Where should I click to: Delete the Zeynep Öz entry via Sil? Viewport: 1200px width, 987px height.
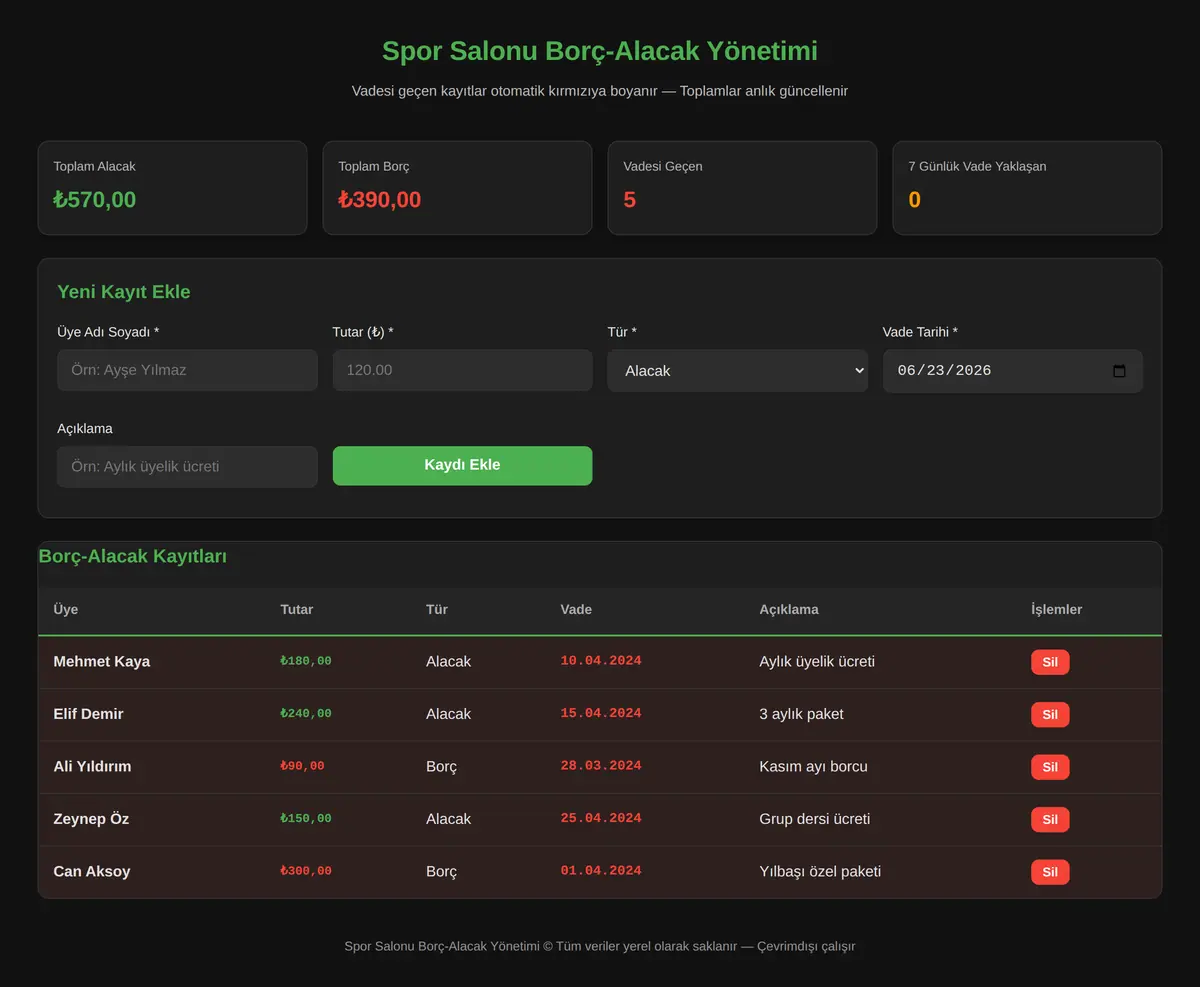pos(1050,819)
